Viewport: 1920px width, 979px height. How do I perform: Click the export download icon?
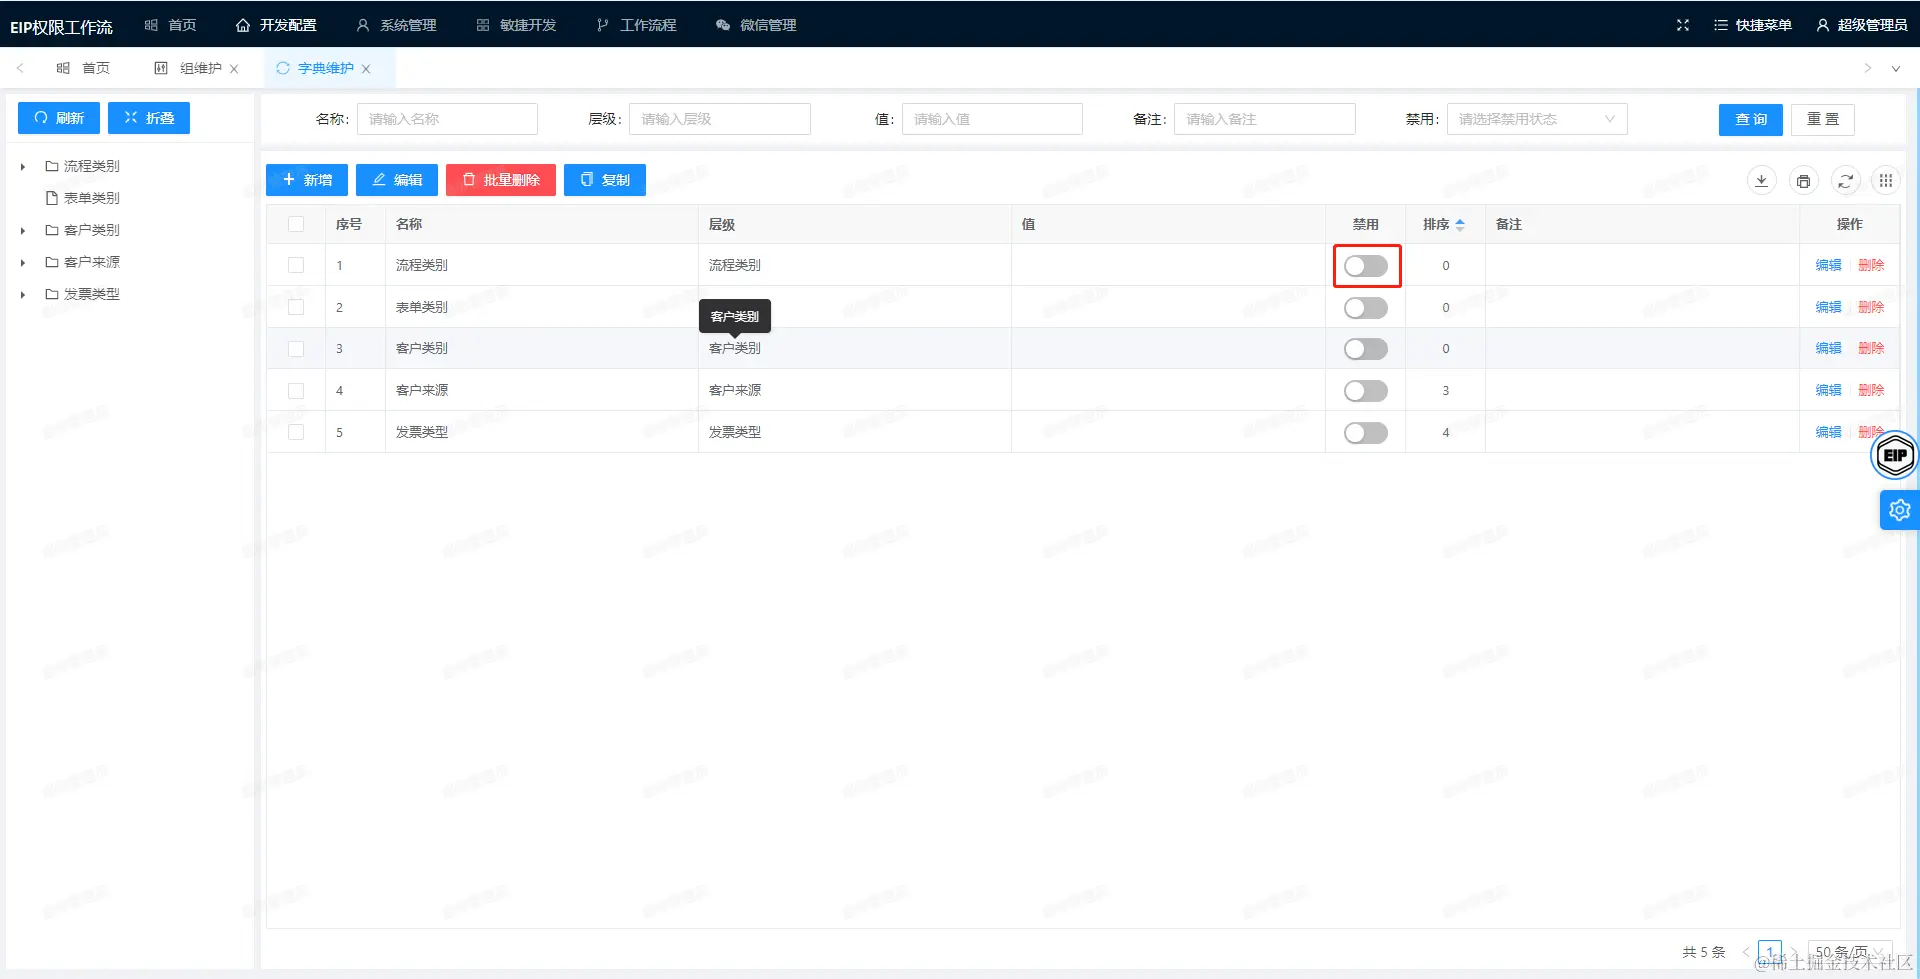(1761, 181)
